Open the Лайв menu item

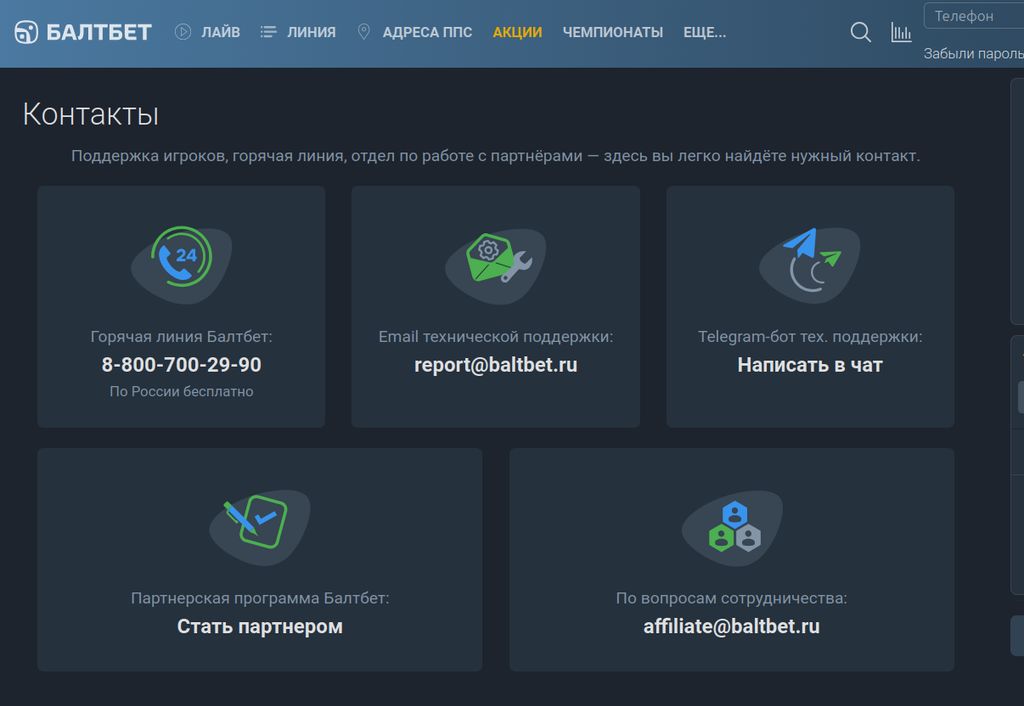click(x=221, y=32)
